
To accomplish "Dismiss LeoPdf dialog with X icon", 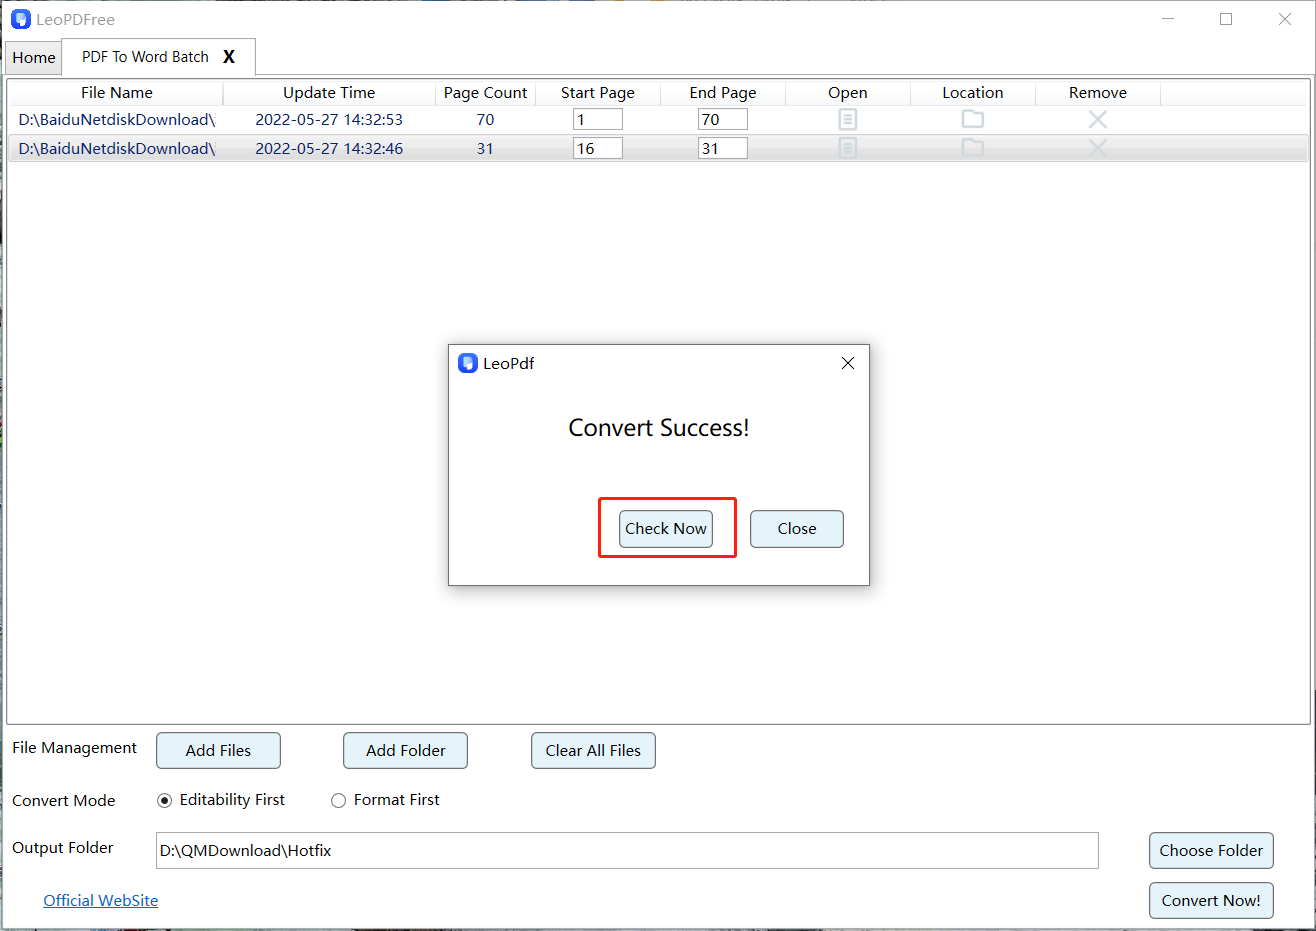I will click(x=847, y=363).
